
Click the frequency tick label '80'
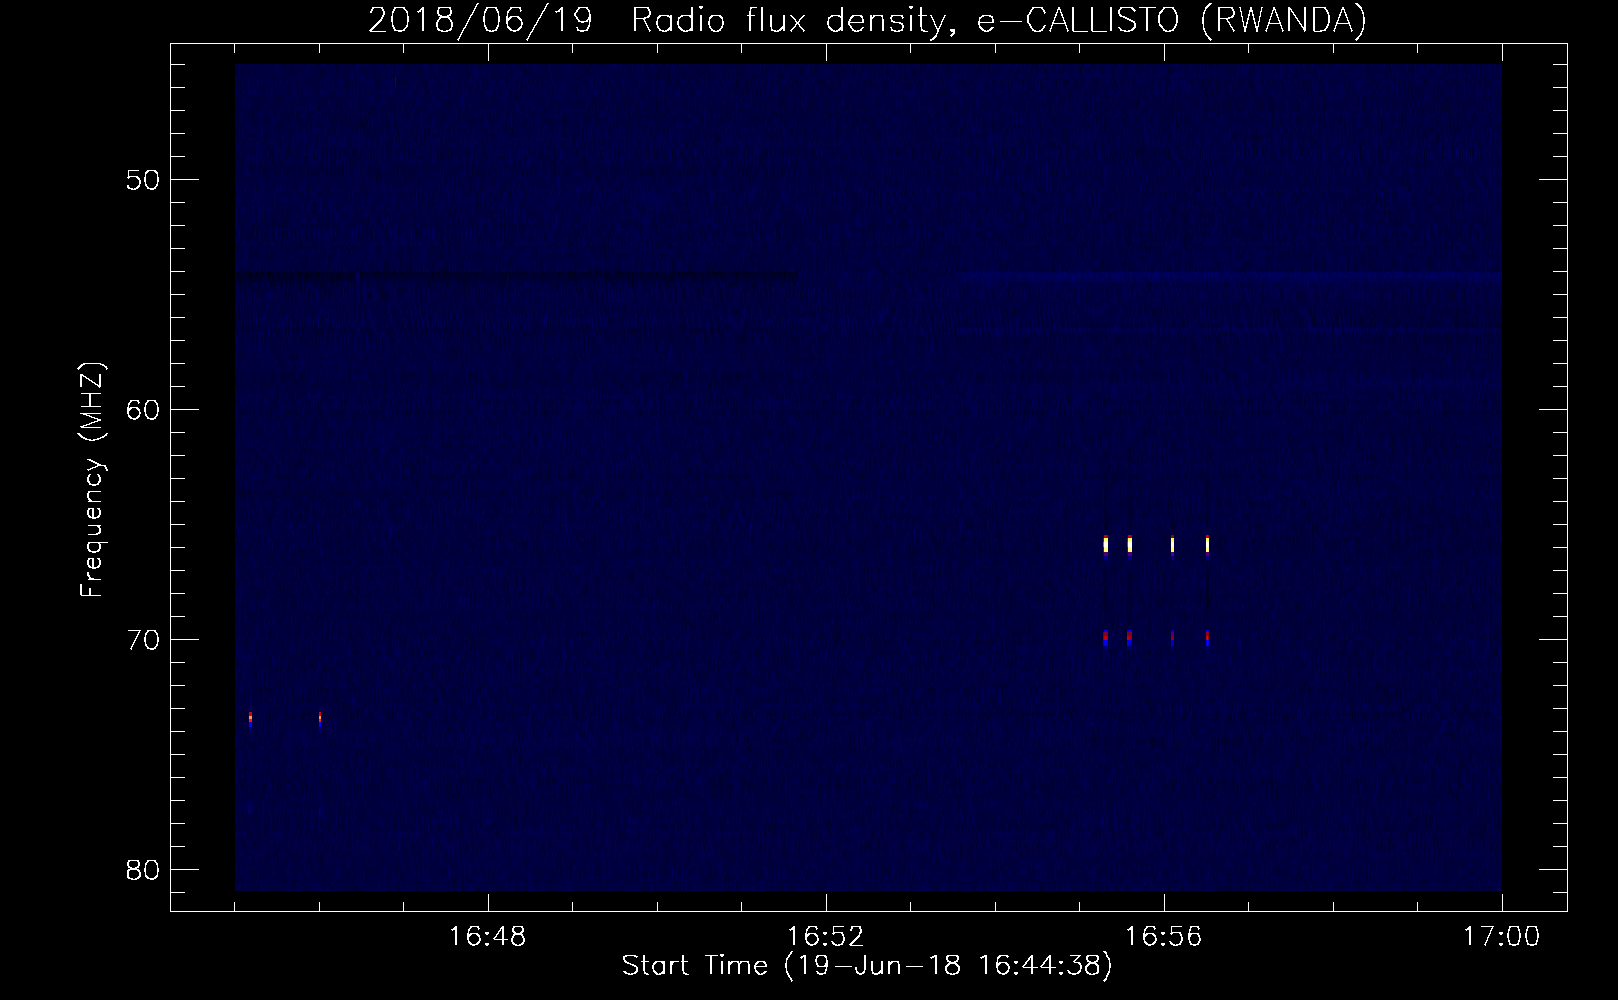click(143, 870)
